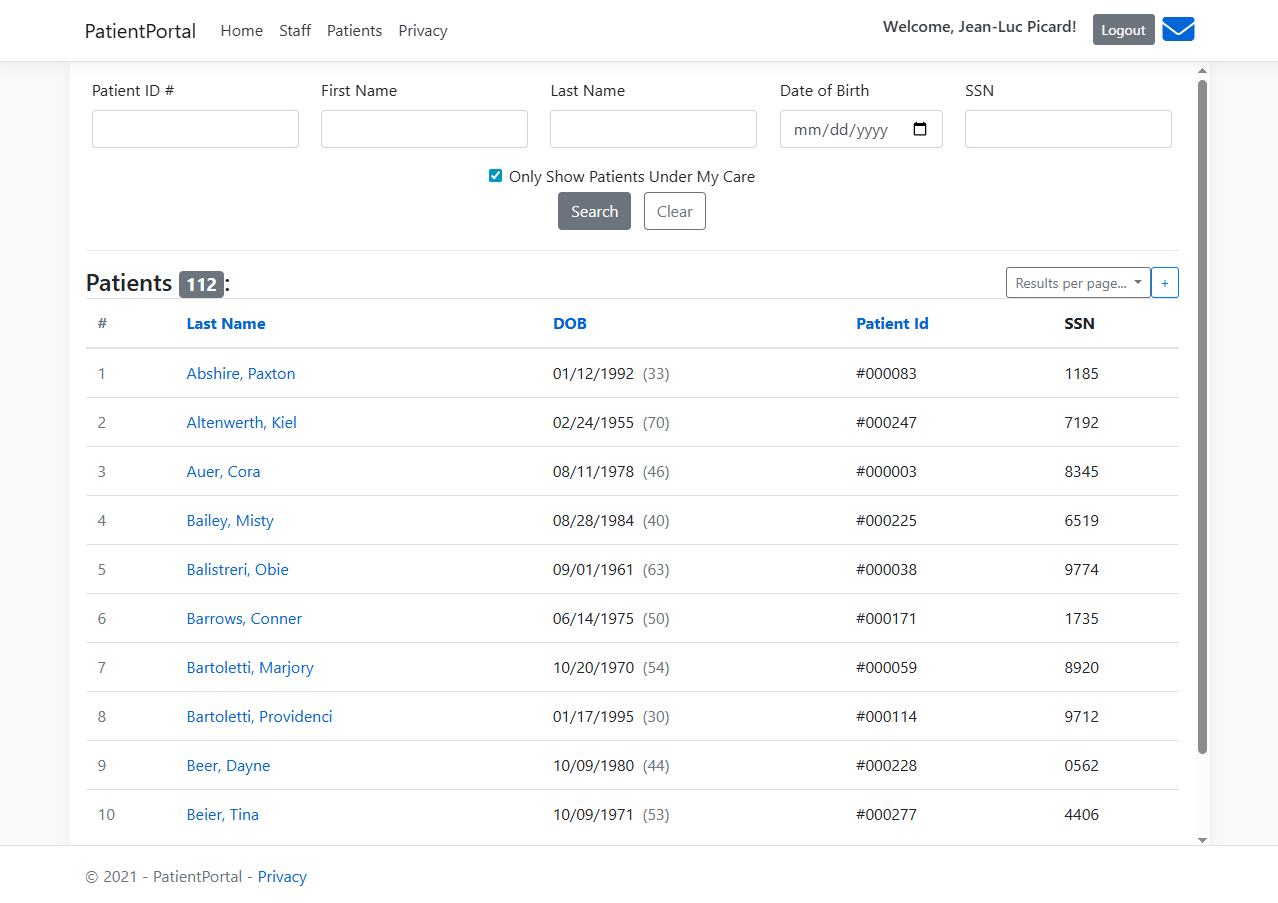The height and width of the screenshot is (903, 1278).
Task: Open the messages envelope icon
Action: 1177,29
